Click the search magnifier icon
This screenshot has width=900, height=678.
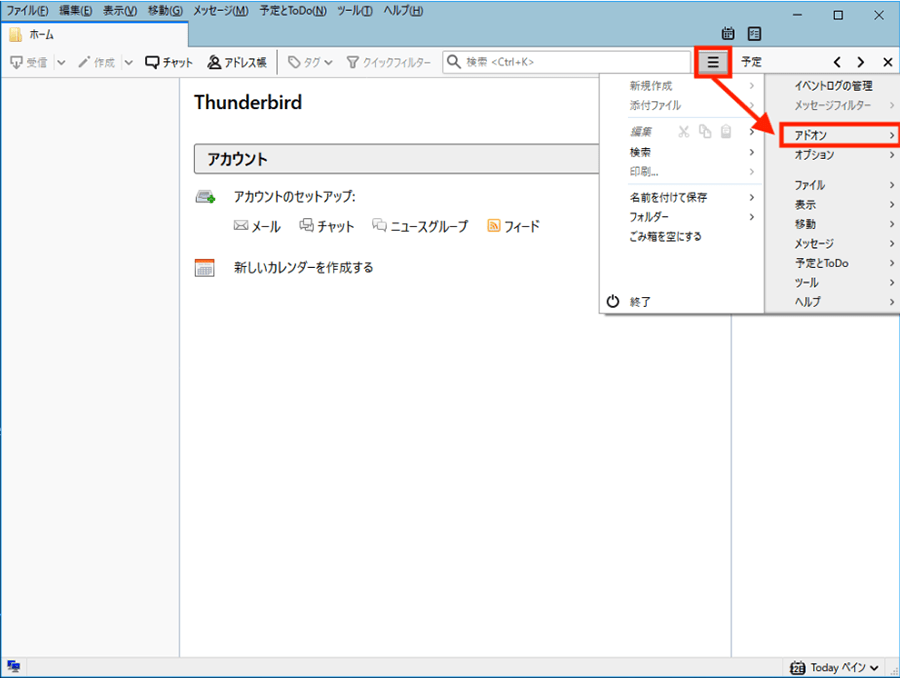(453, 61)
